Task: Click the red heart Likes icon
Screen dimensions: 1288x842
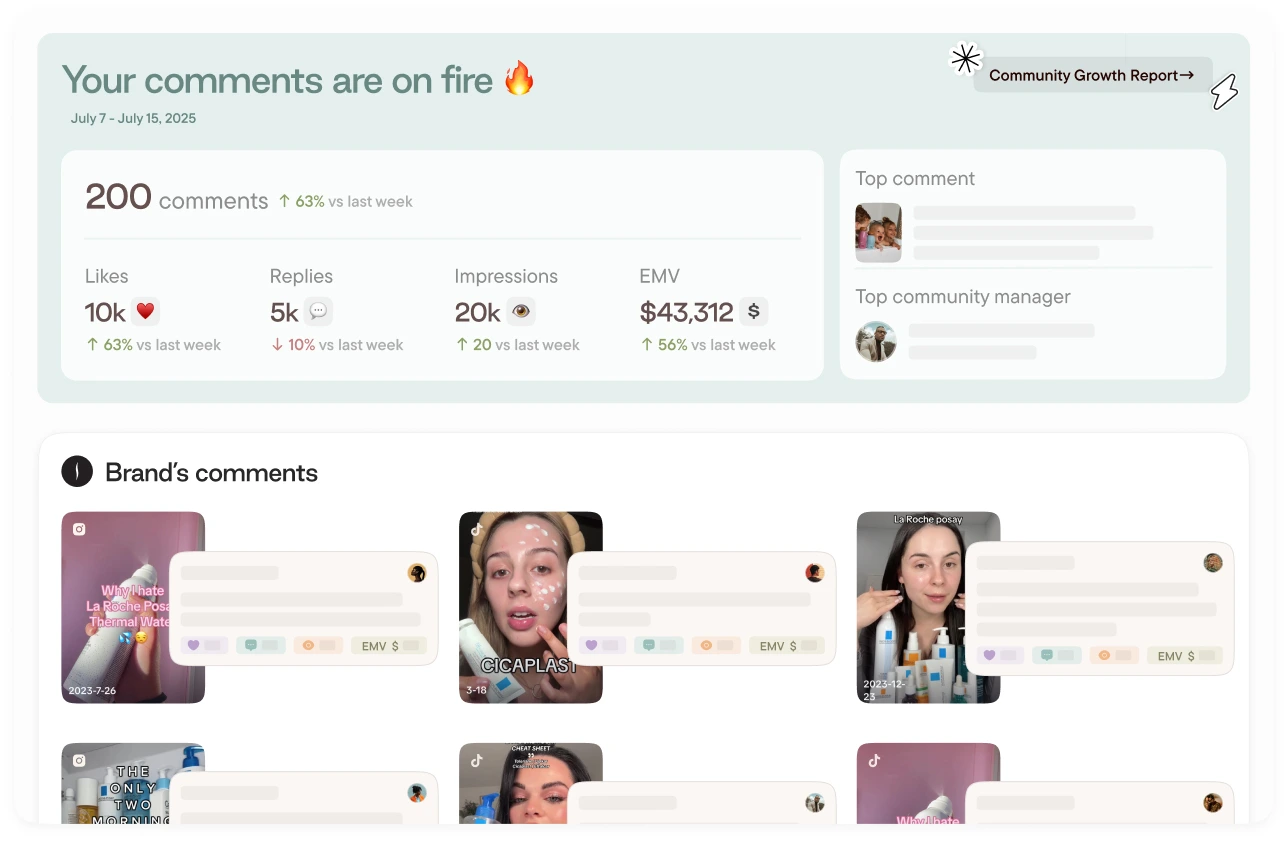Action: (x=145, y=312)
